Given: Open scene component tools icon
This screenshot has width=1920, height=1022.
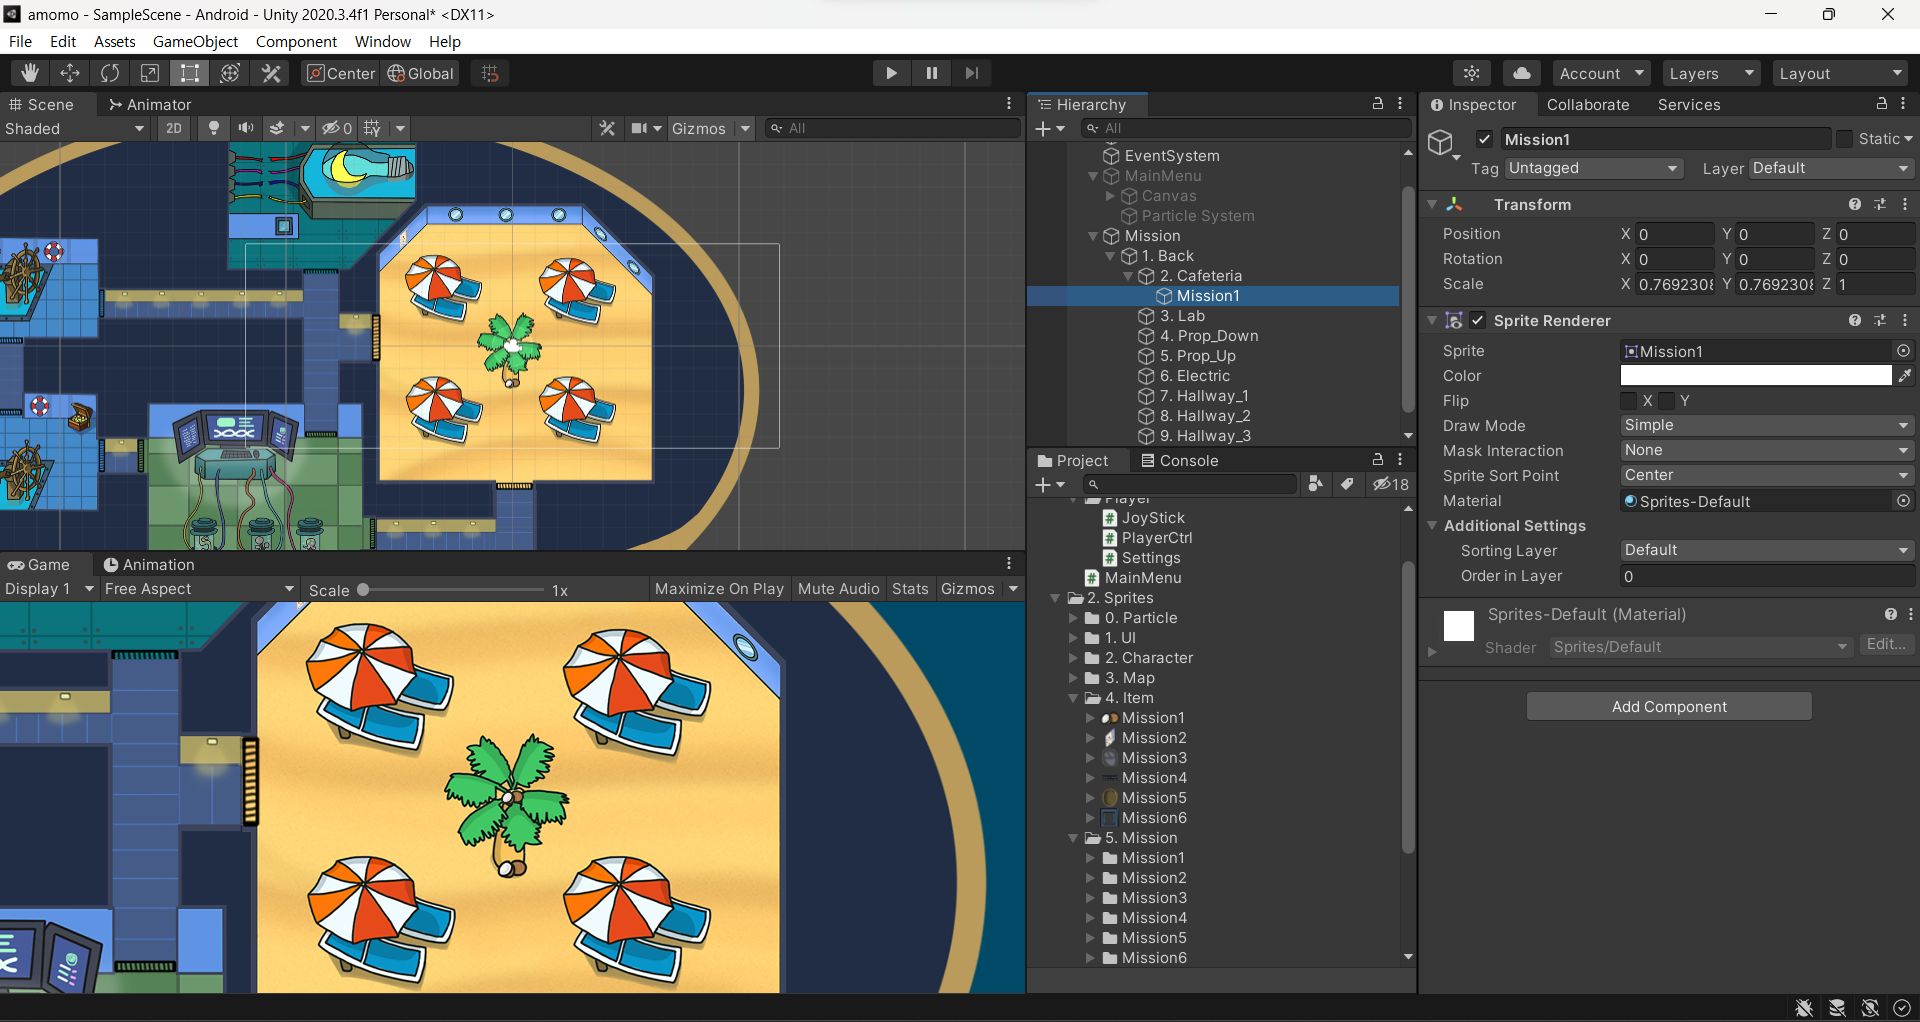Looking at the screenshot, I should coord(607,128).
